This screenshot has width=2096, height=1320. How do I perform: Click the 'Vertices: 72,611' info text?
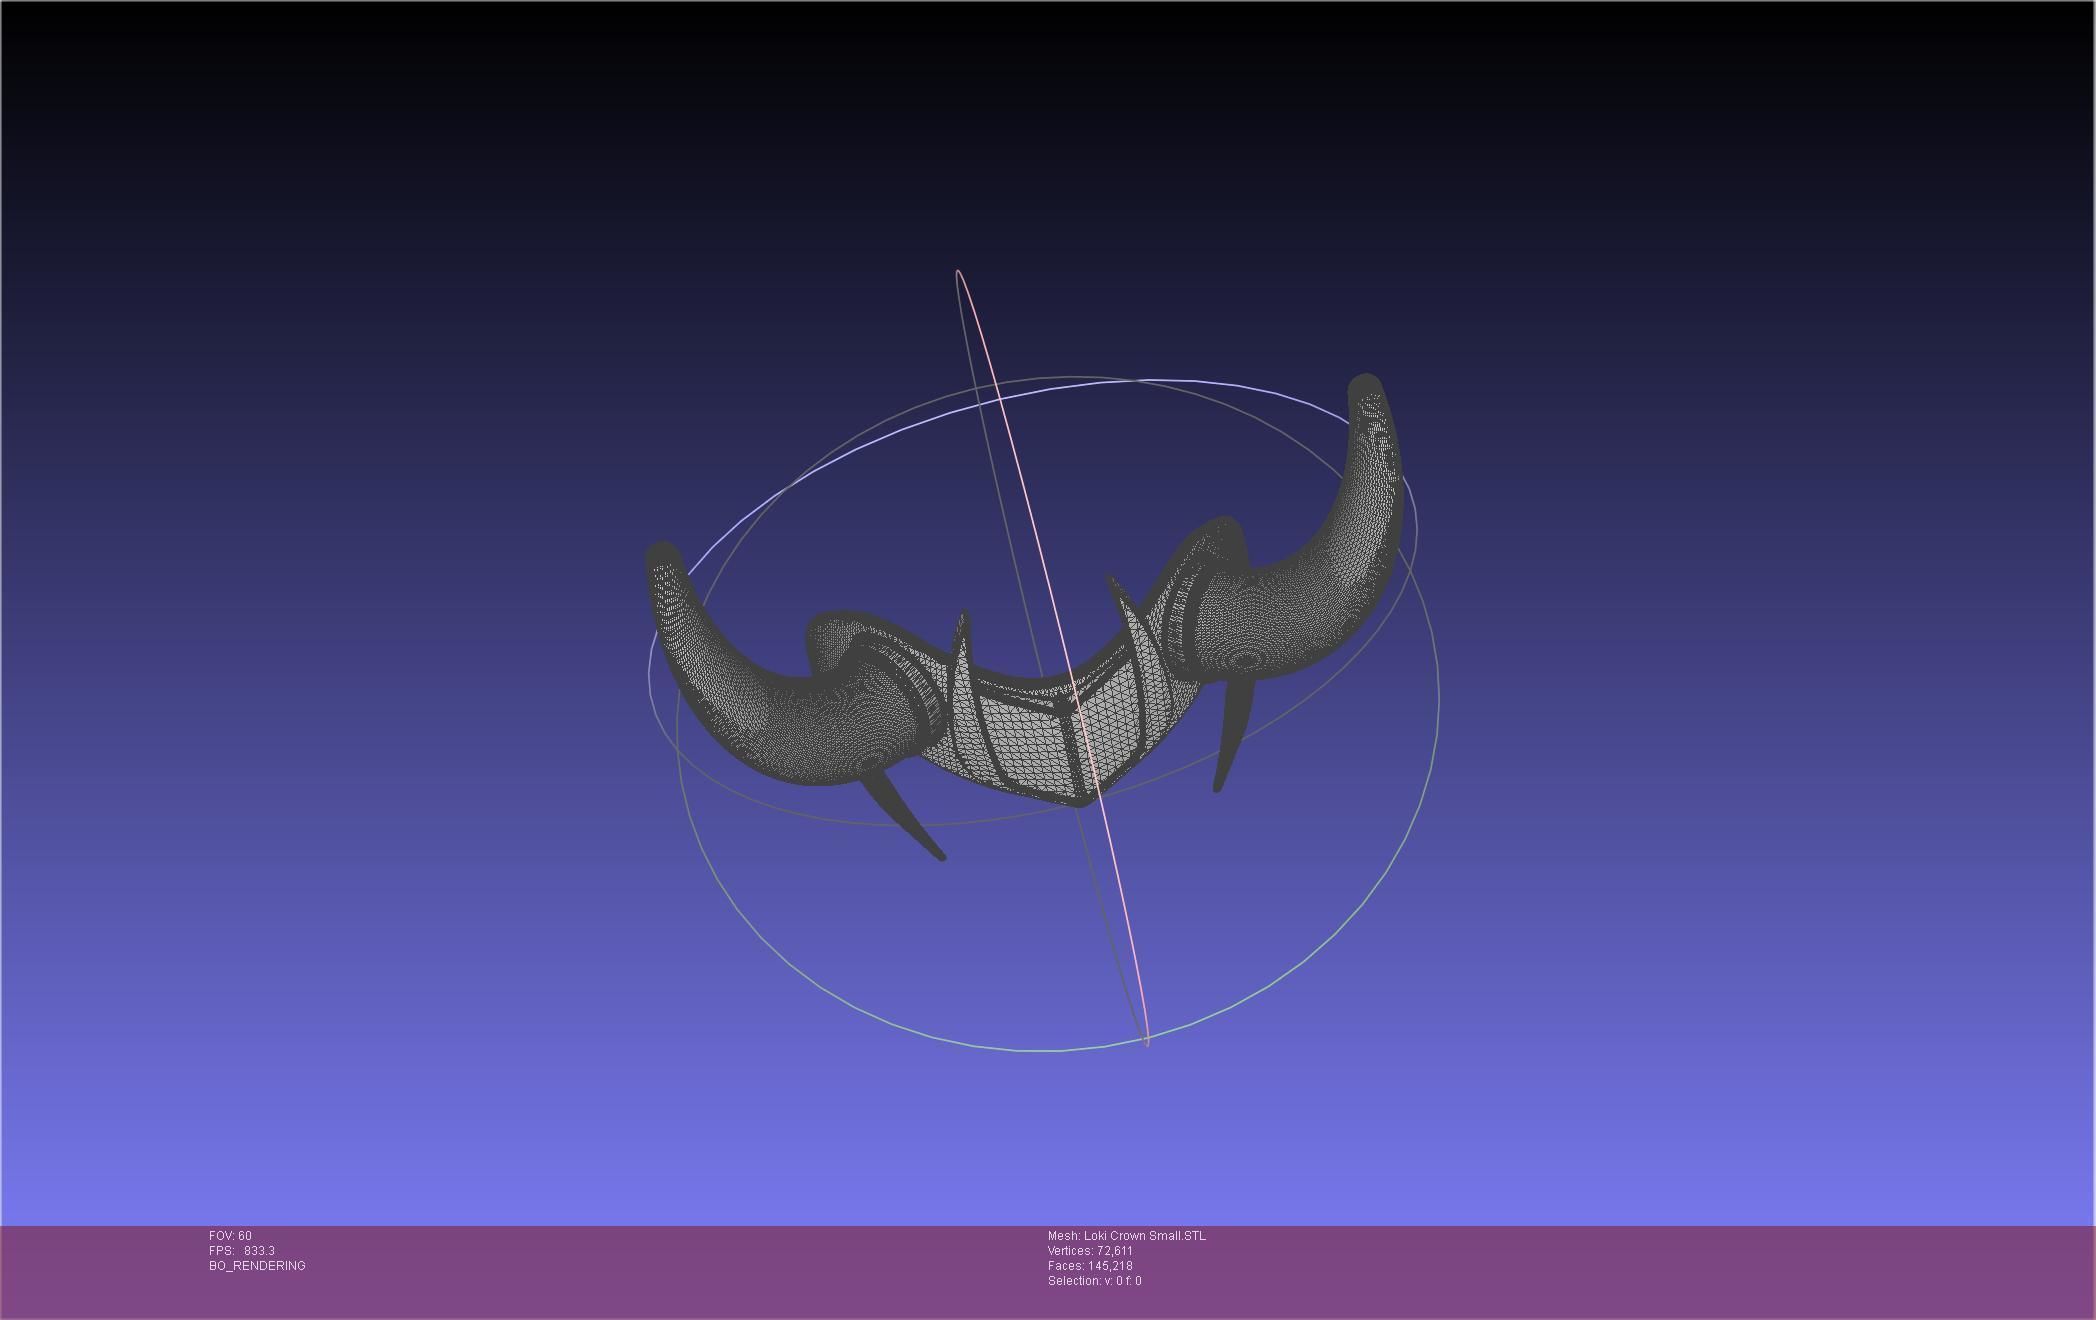pyautogui.click(x=1090, y=1251)
